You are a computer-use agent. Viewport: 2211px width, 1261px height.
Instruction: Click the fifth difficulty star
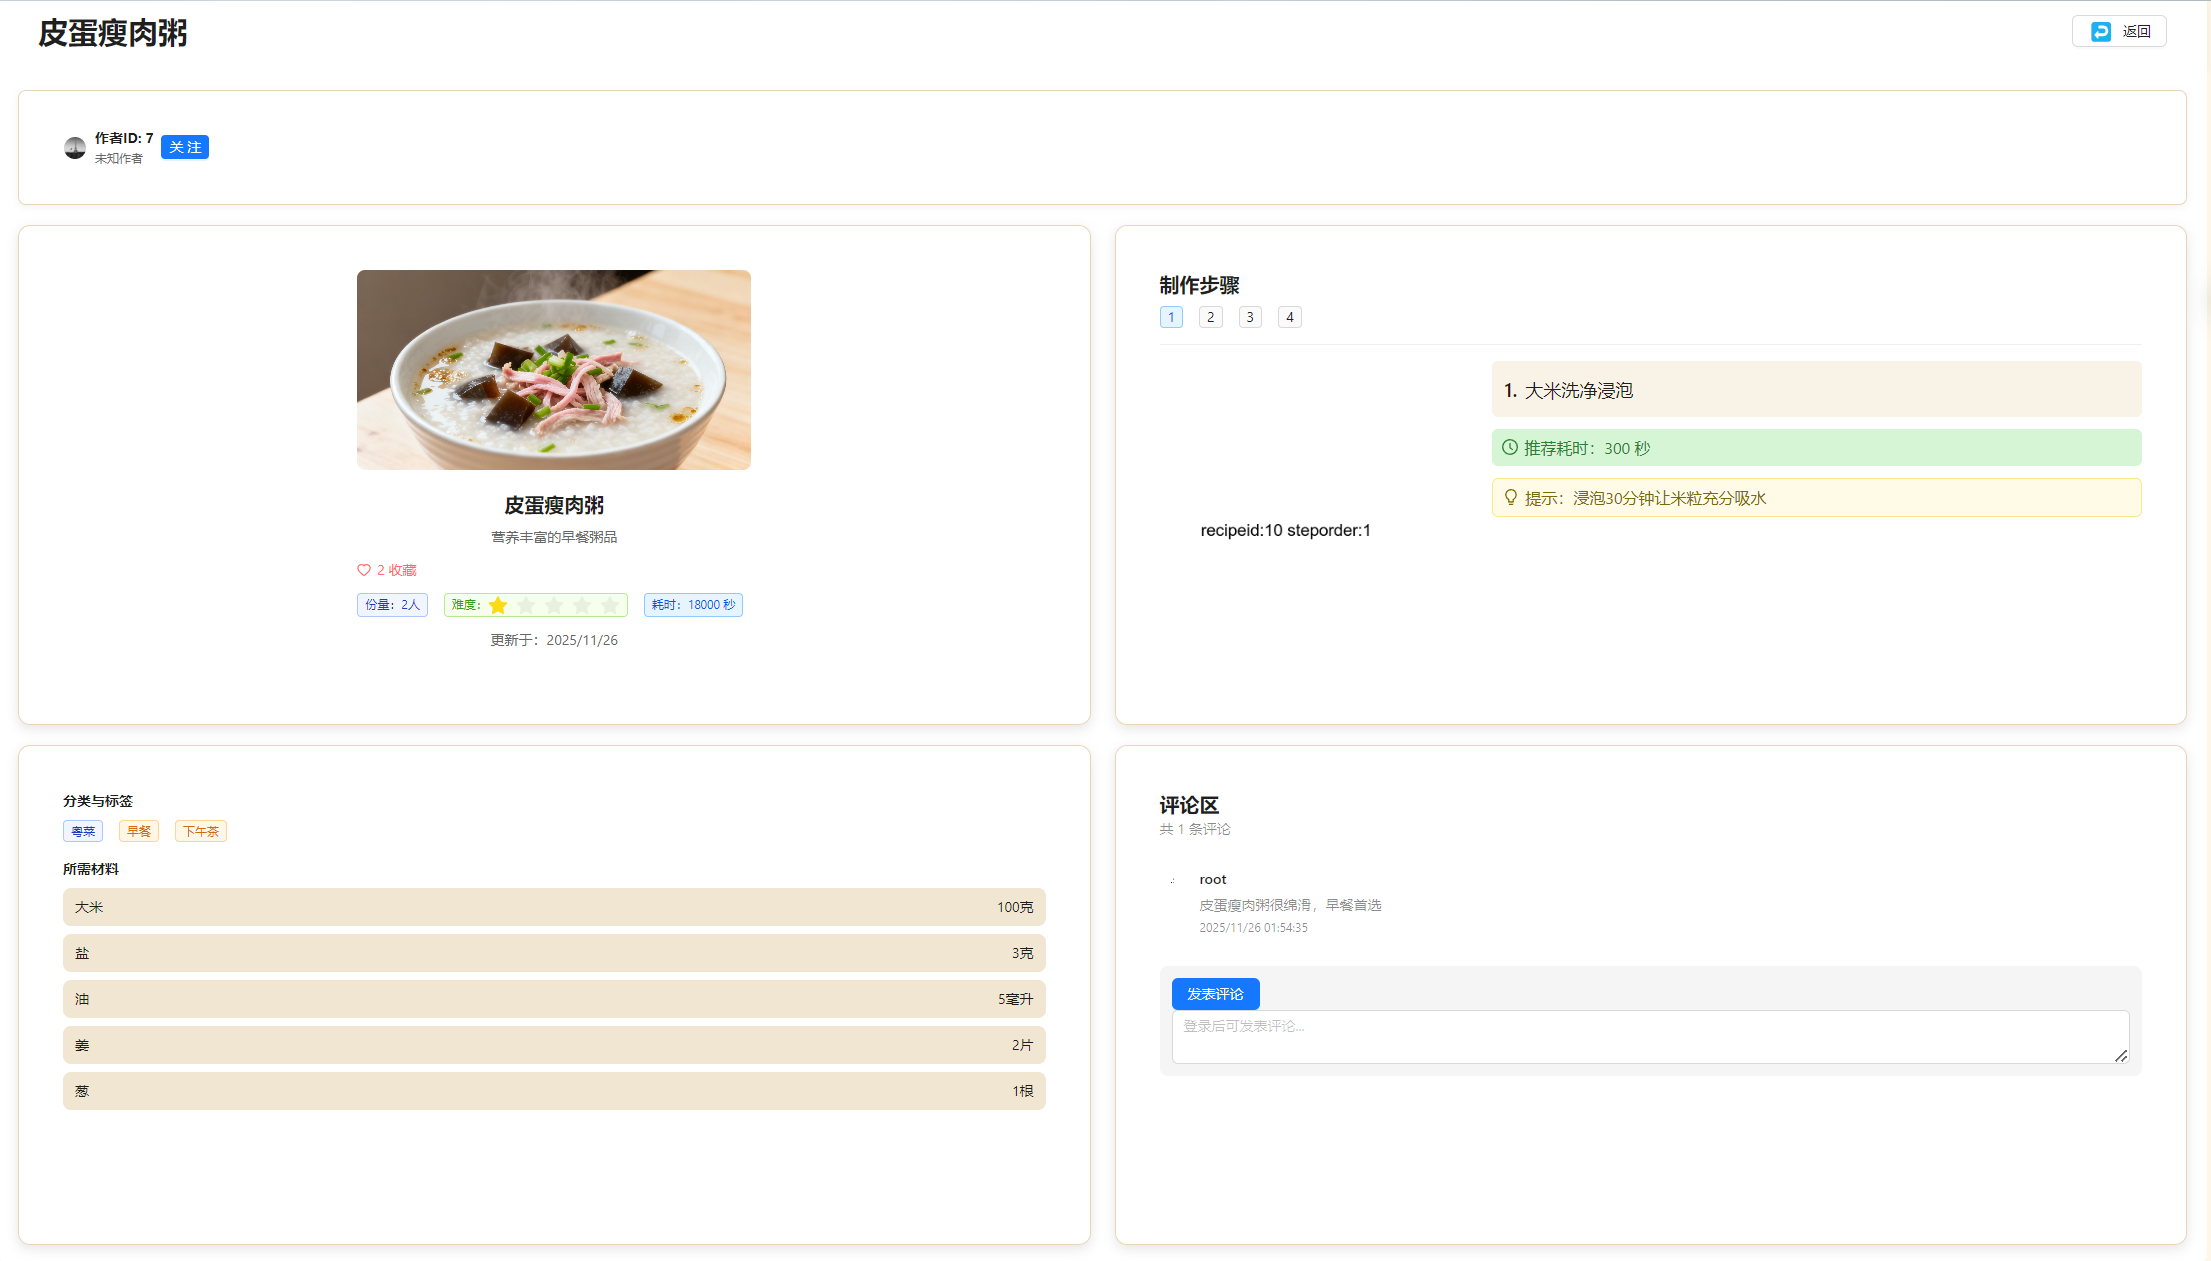610,605
